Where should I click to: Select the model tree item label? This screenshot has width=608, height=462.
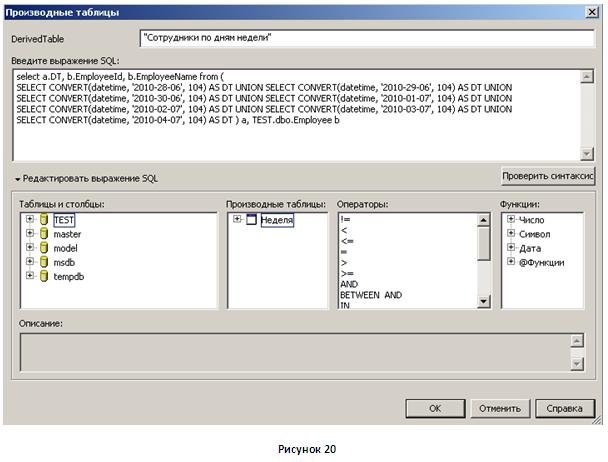pyautogui.click(x=66, y=248)
